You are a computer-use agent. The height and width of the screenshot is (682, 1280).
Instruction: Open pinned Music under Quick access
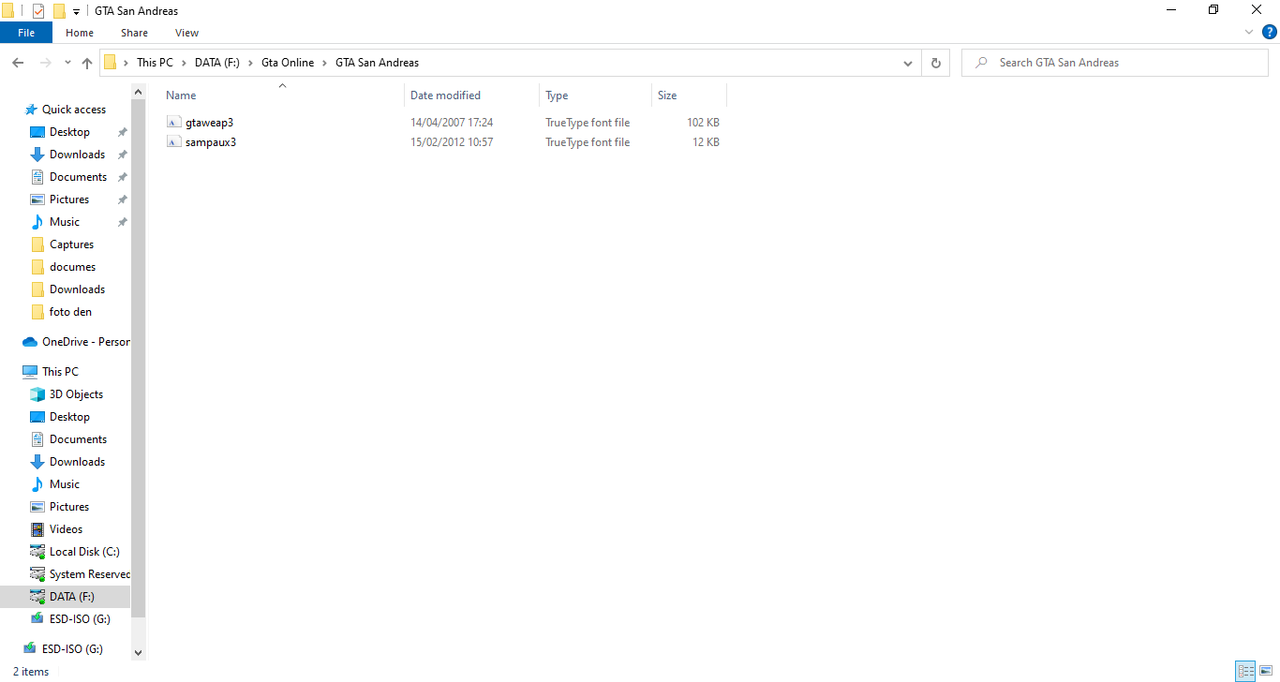point(64,222)
